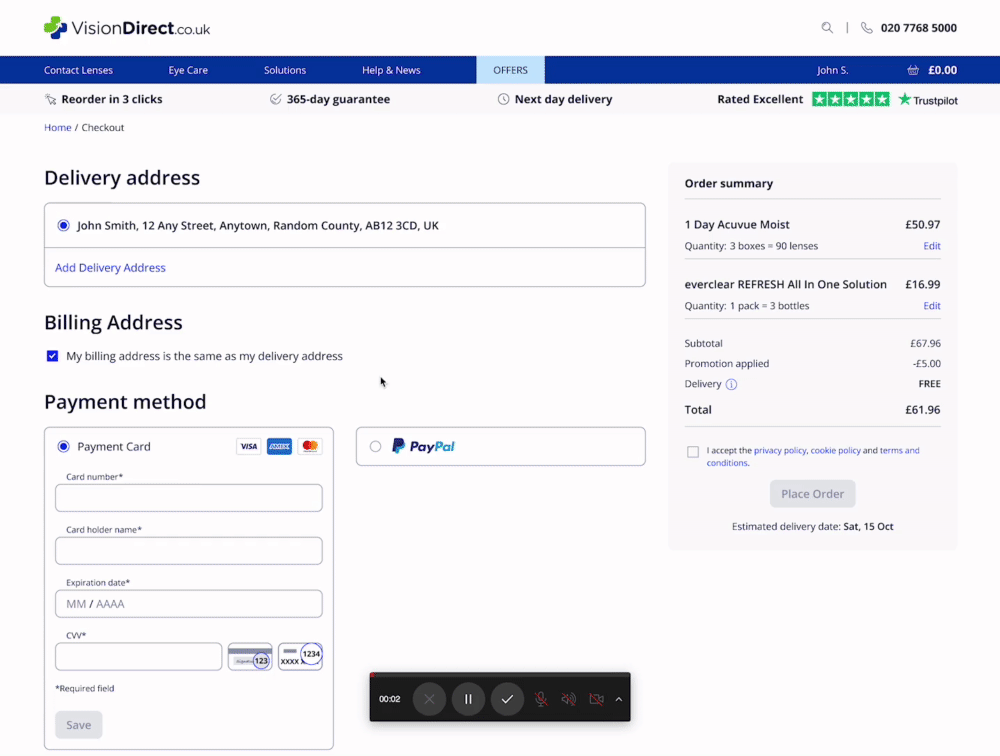
Task: Click the green Trustpilot five-star rating
Action: (x=850, y=100)
